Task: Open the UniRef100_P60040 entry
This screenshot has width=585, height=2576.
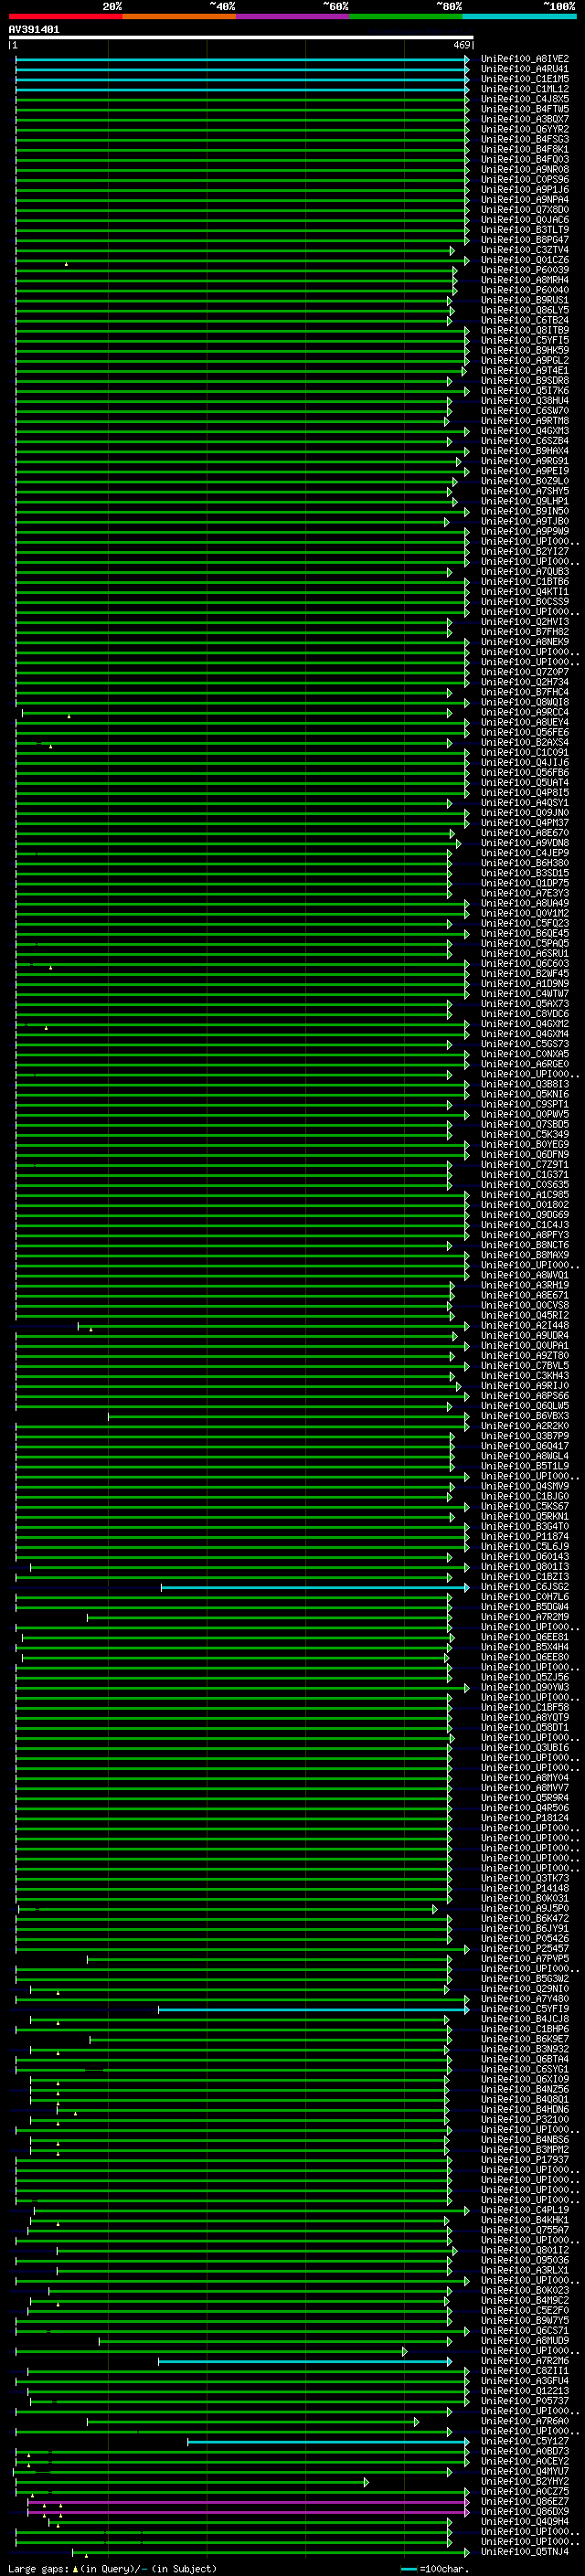Action: (x=525, y=290)
